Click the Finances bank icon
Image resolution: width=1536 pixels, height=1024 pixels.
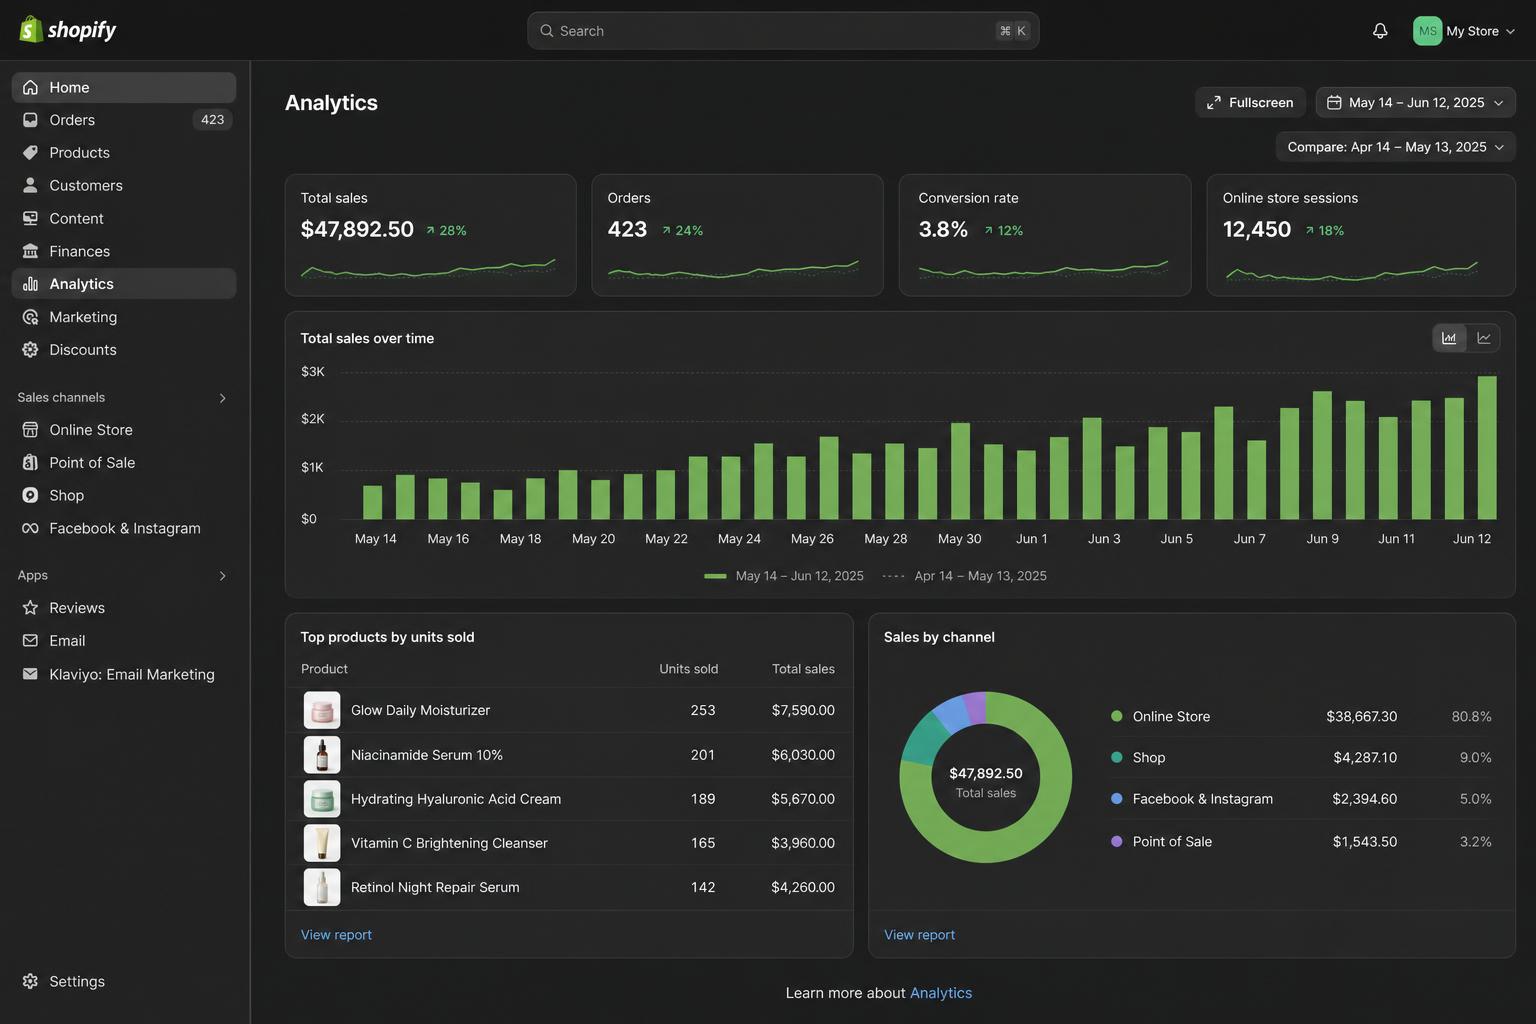pos(31,252)
